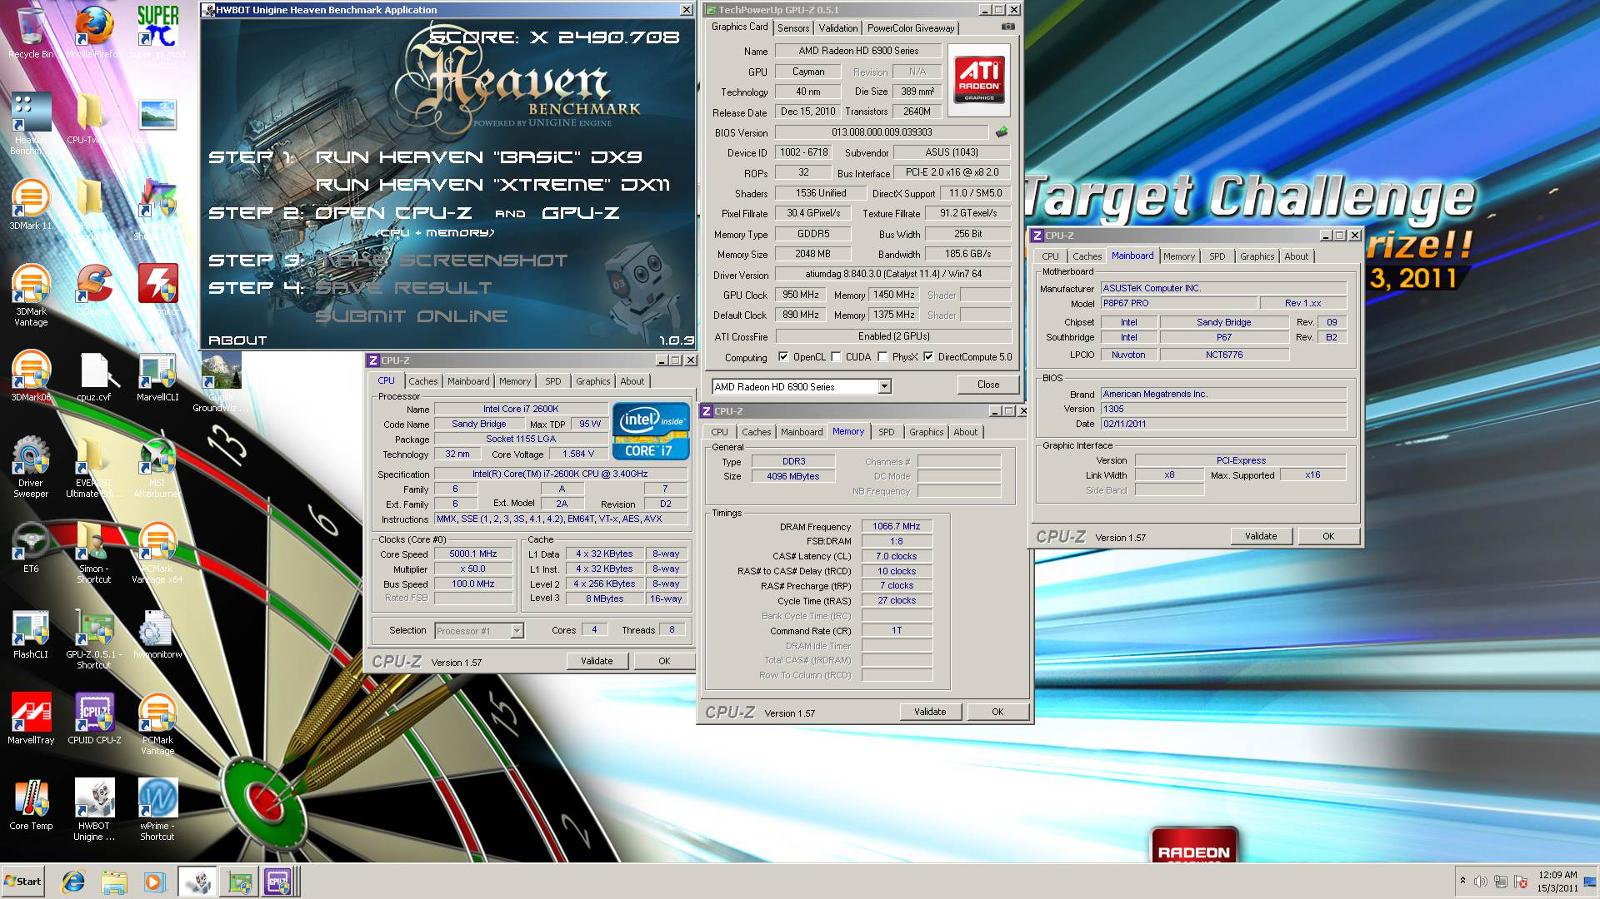Select the SPD tab in the CPU-Z memory window
The height and width of the screenshot is (899, 1600).
point(886,432)
